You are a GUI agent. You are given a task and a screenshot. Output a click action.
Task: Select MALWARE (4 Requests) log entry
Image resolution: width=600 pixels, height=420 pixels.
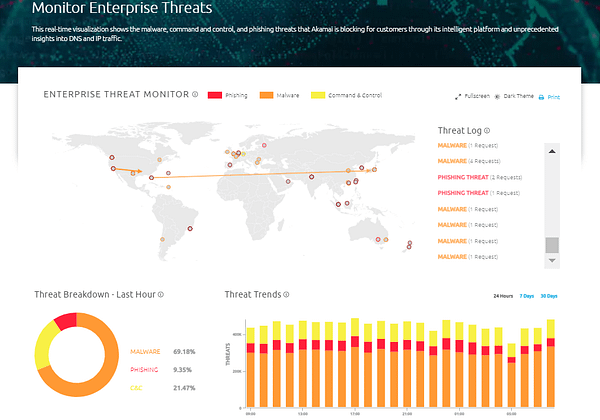point(470,161)
